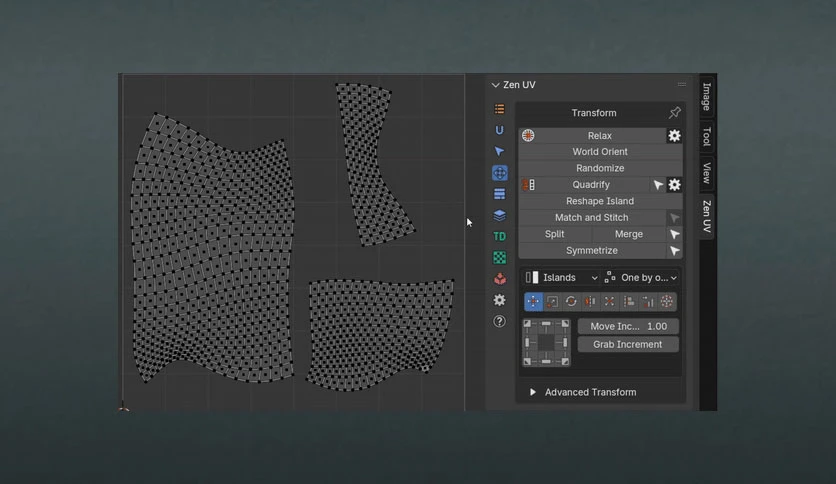Select the 2D cursor transform mode icon
Image resolution: width=836 pixels, height=484 pixels.
coord(667,302)
